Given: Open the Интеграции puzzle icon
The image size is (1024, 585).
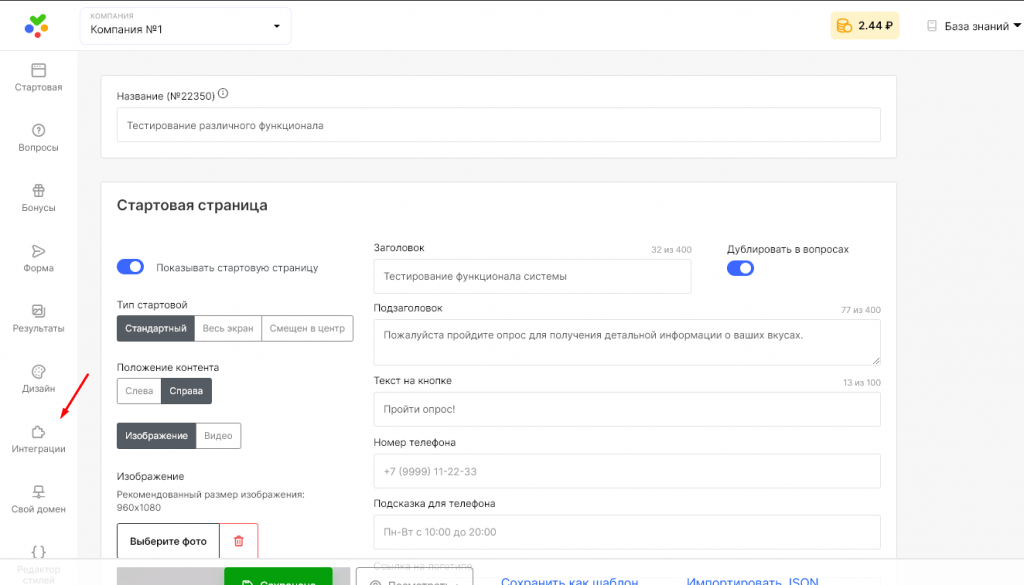Looking at the screenshot, I should coord(38,432).
